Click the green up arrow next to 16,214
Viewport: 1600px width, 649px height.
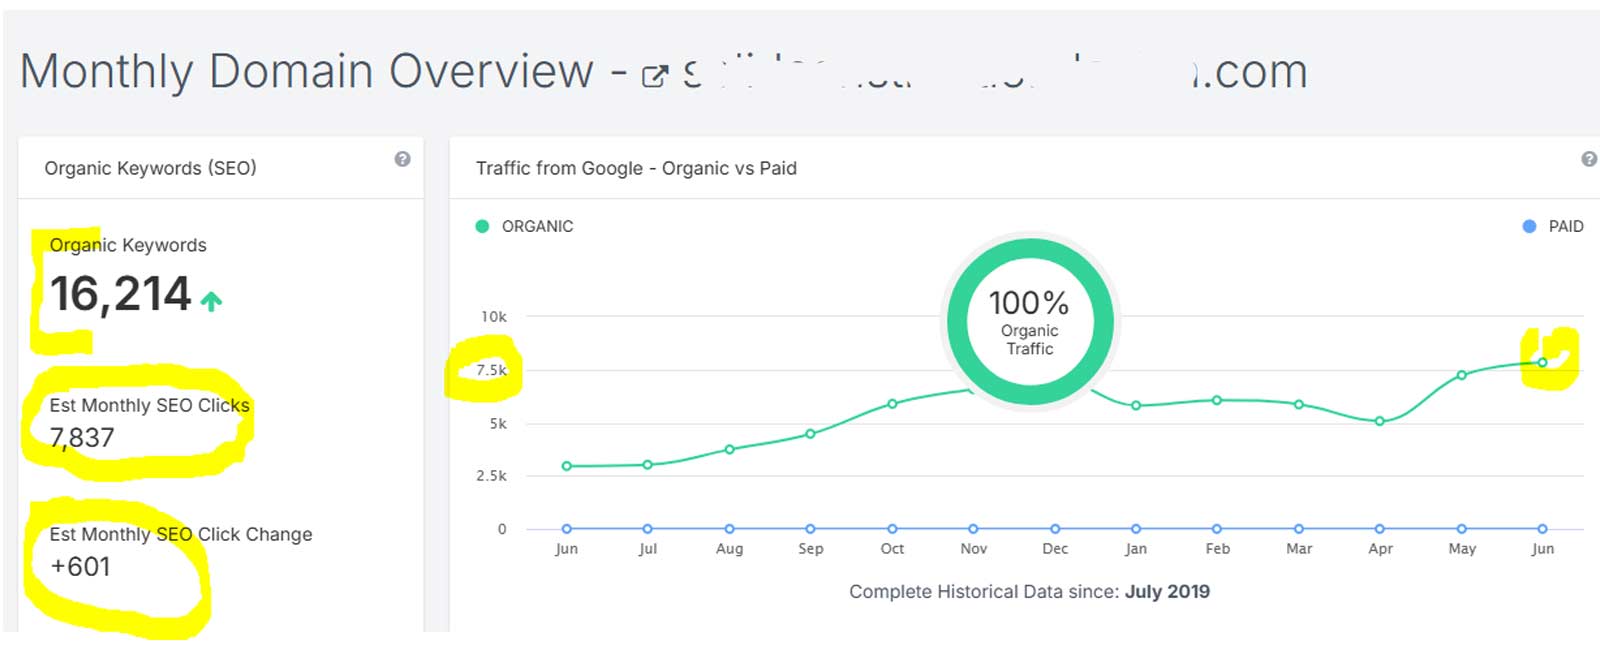[211, 301]
